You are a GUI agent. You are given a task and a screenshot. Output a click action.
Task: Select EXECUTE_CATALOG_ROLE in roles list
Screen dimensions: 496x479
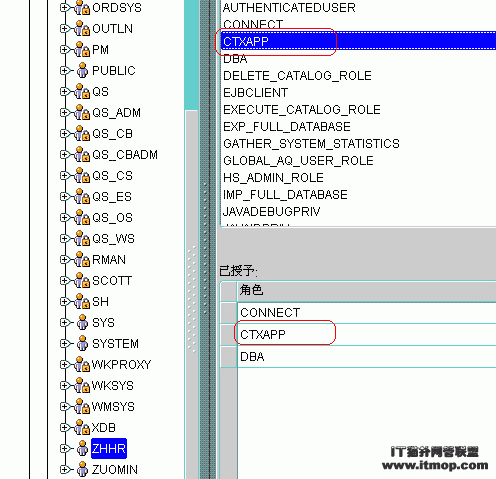tap(302, 110)
